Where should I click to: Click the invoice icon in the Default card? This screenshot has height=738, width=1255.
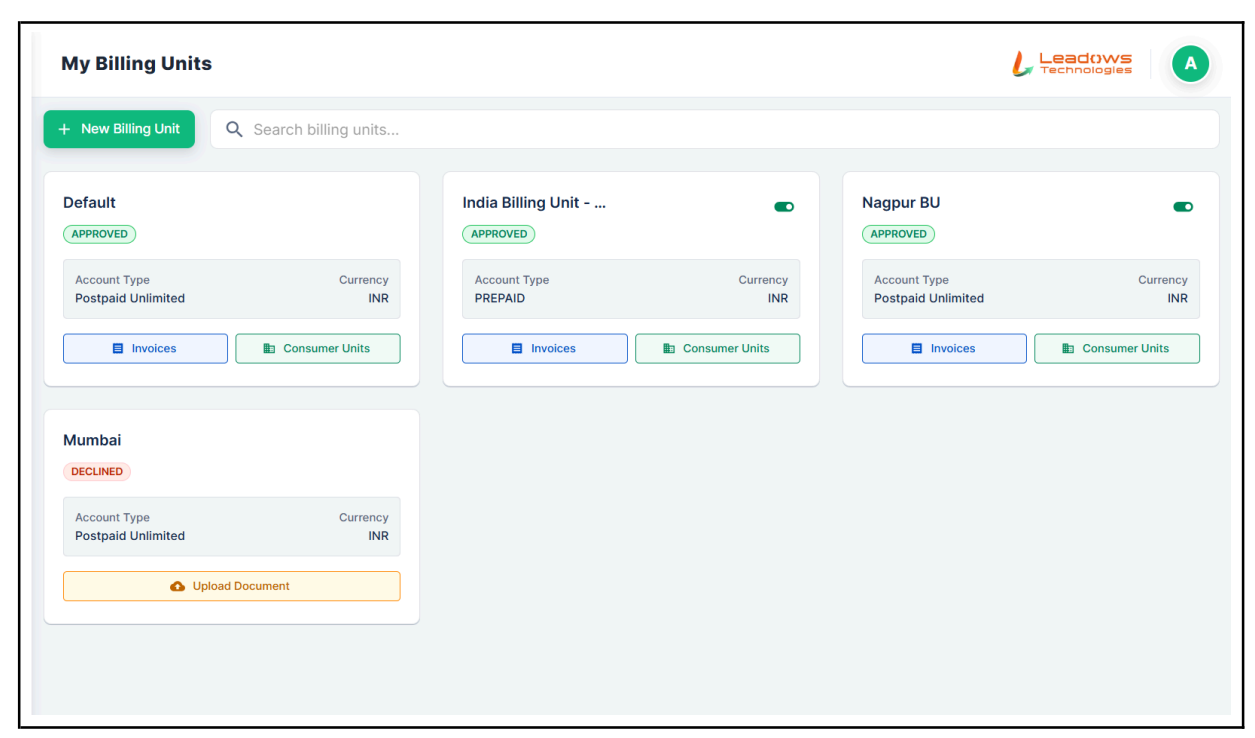coord(118,349)
